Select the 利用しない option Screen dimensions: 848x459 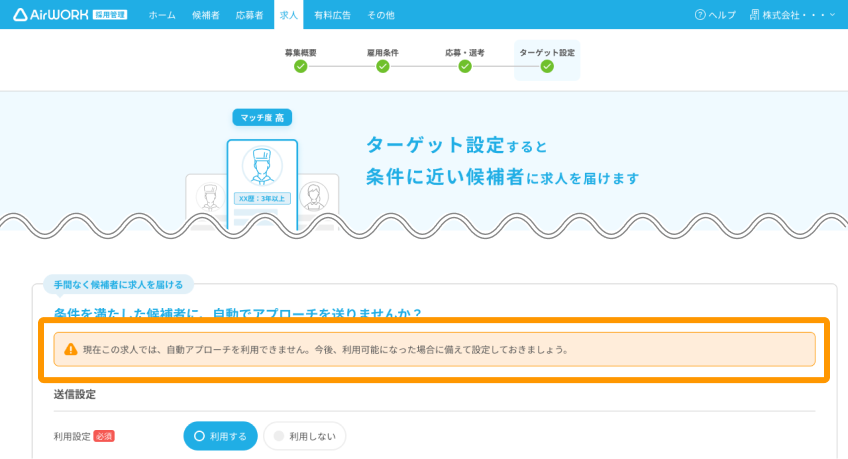point(304,436)
